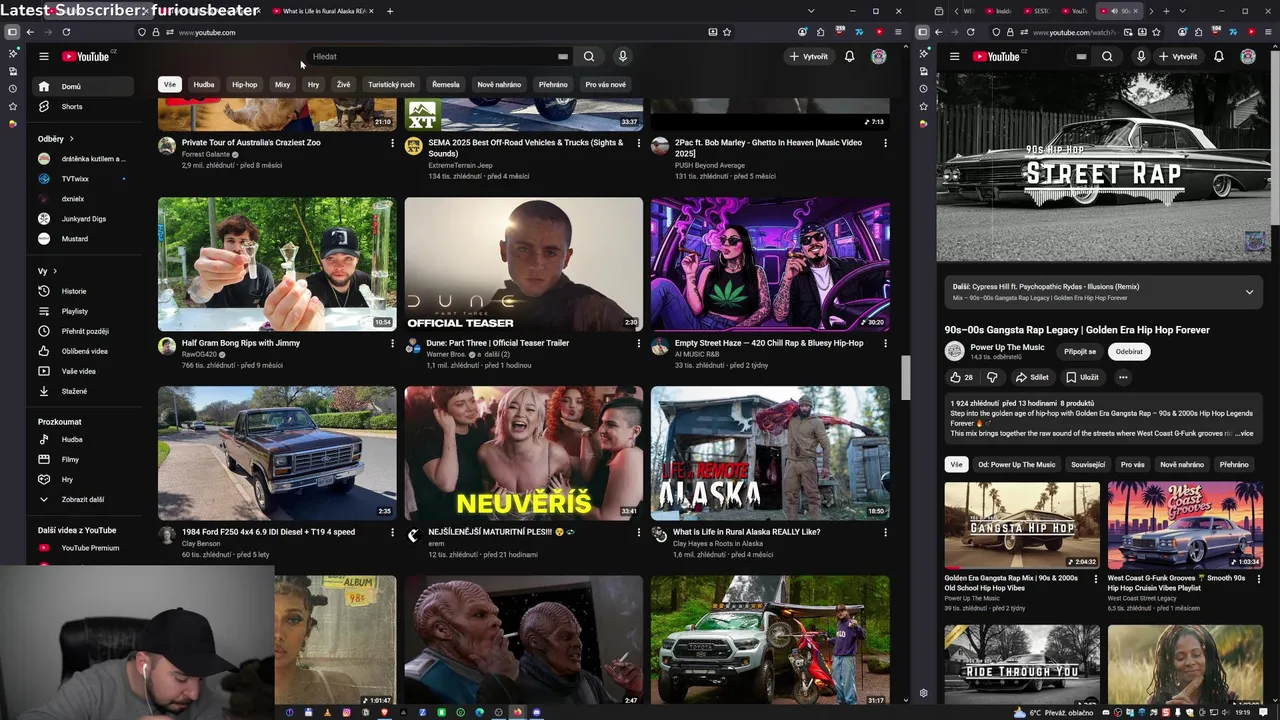Select Od: Power Up The Music chip
The height and width of the screenshot is (720, 1280).
click(1016, 464)
